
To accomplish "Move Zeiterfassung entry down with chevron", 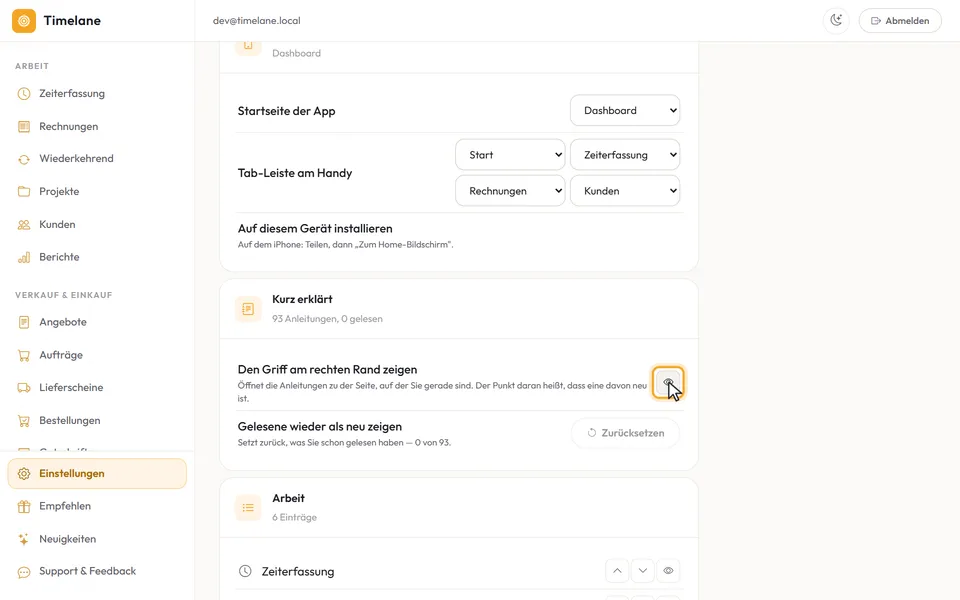I will click(642, 571).
